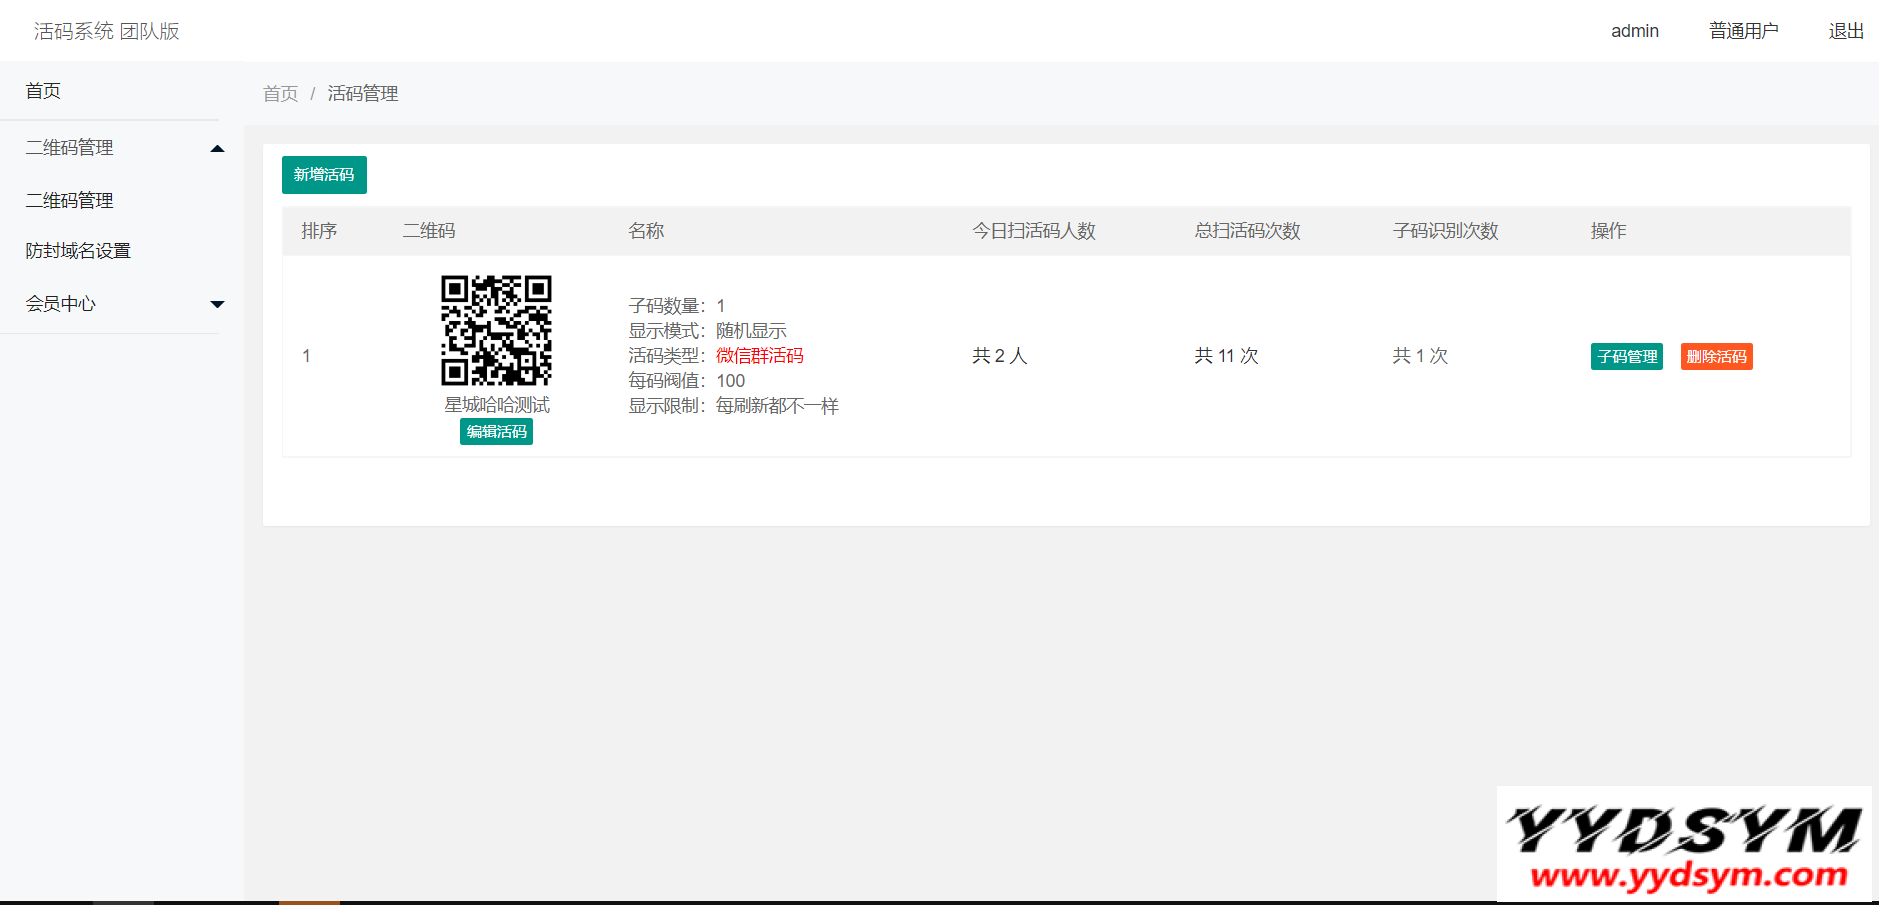Viewport: 1879px width, 905px height.
Task: Open 编辑活码 under the QR code
Action: coord(496,432)
